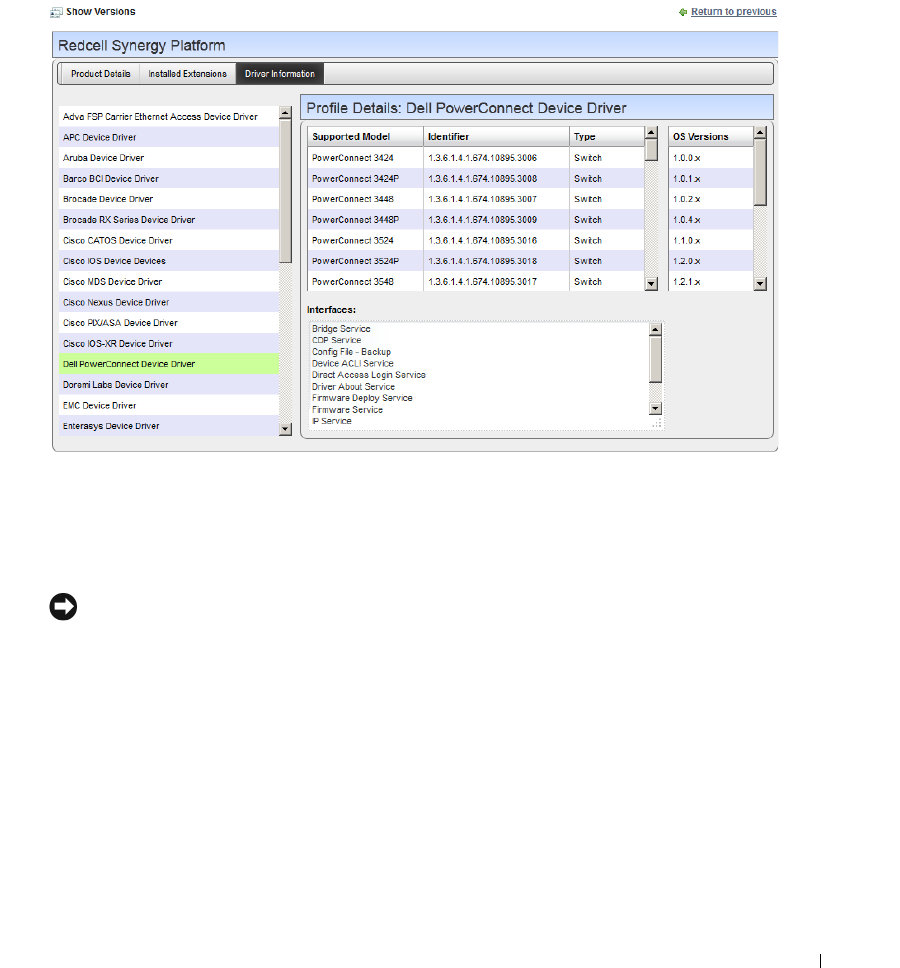Select OS version 1.0.4.x

coord(711,220)
